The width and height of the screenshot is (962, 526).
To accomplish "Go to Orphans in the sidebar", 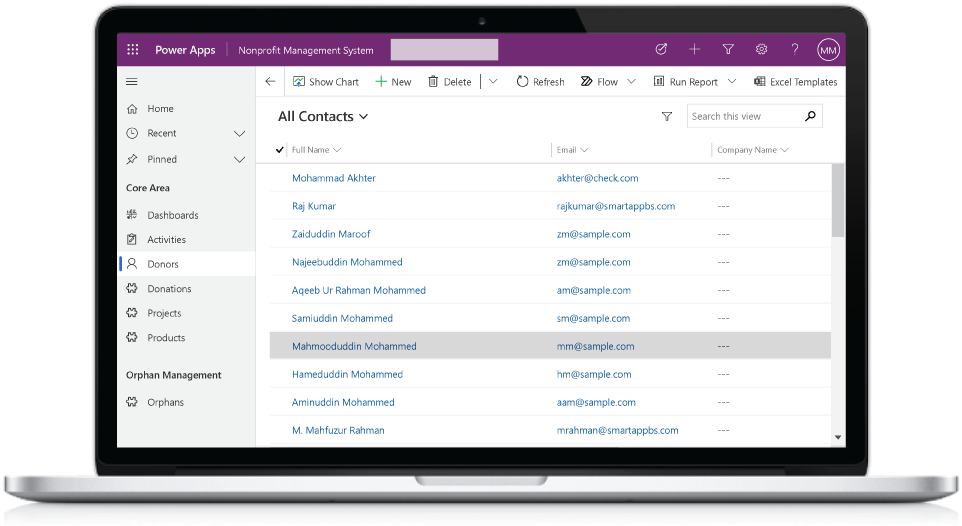I will 165,402.
